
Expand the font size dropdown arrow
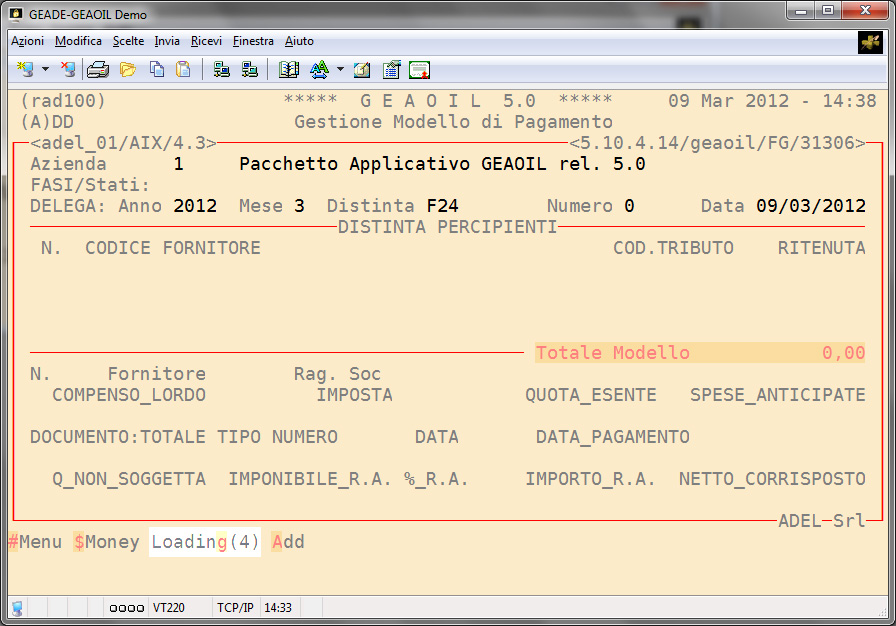click(x=340, y=70)
